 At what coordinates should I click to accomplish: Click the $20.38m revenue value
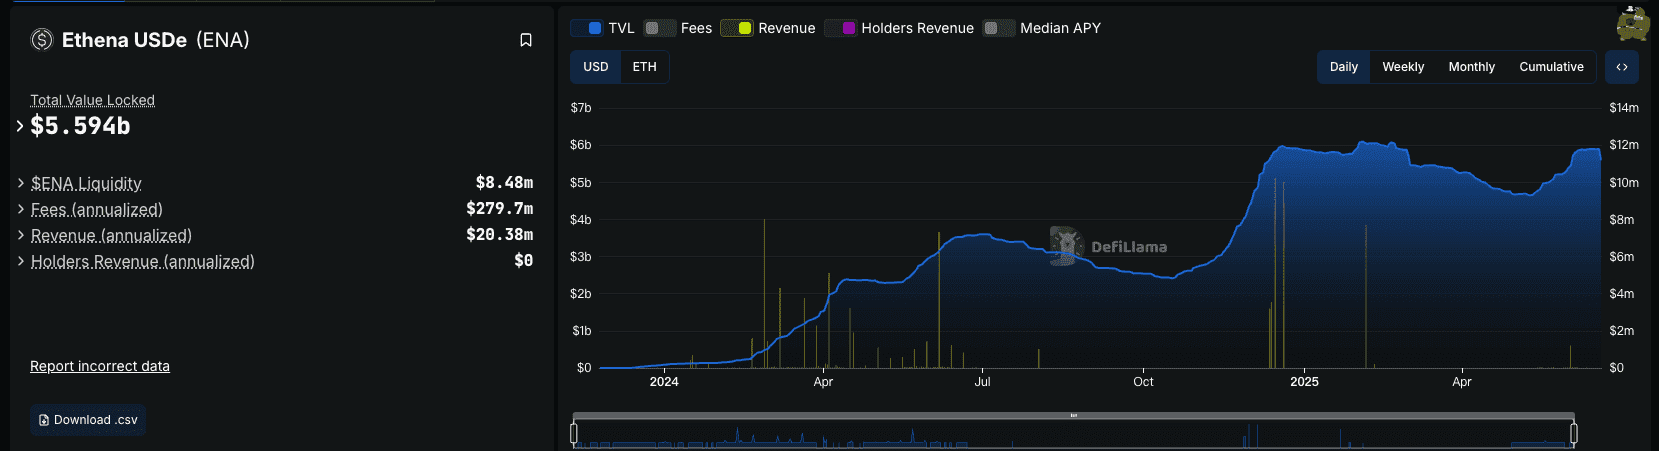pyautogui.click(x=499, y=234)
